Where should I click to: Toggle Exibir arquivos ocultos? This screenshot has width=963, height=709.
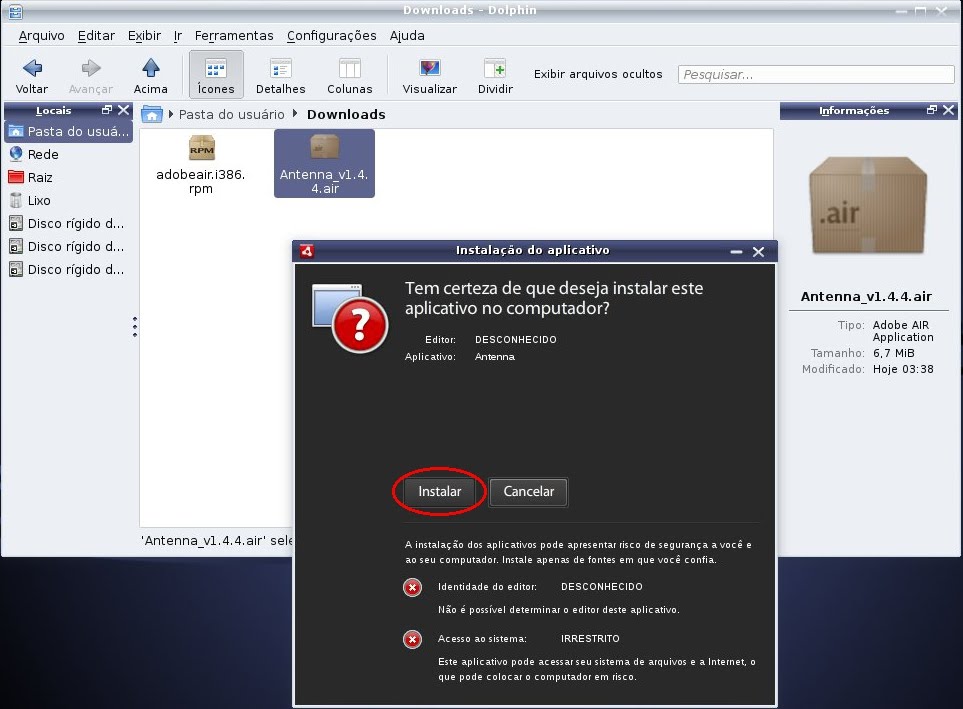click(598, 74)
